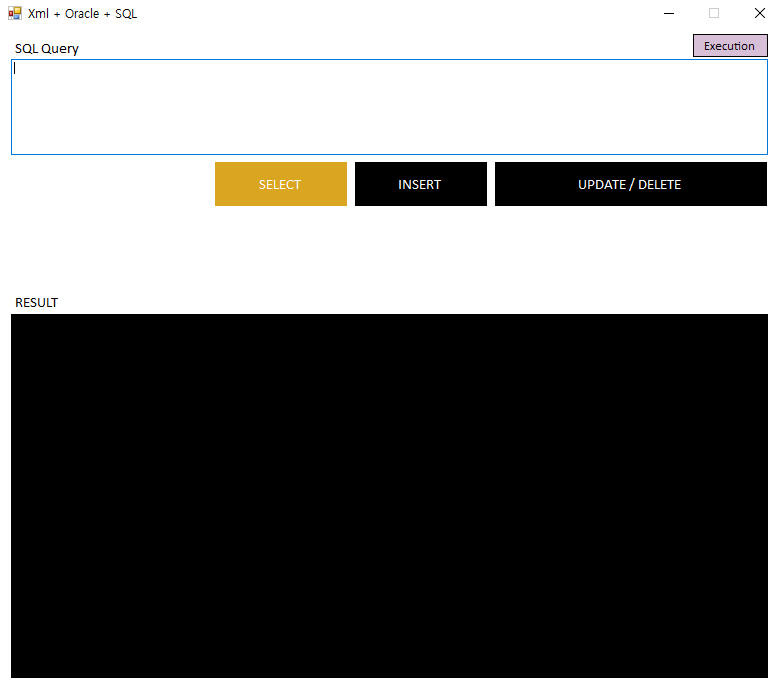
Task: Close the Xml + Oracle + SQL window
Action: coord(760,13)
